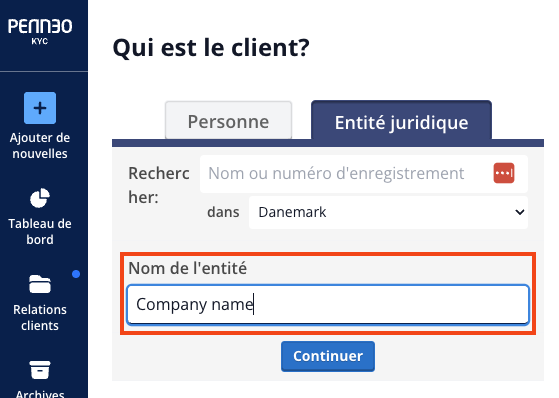Click the Continuer button
559x398 pixels.
(x=328, y=356)
